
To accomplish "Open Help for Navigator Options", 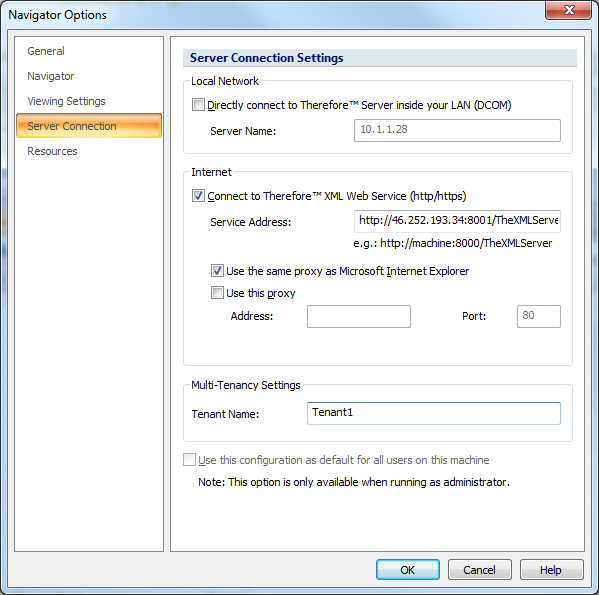I will pyautogui.click(x=551, y=570).
